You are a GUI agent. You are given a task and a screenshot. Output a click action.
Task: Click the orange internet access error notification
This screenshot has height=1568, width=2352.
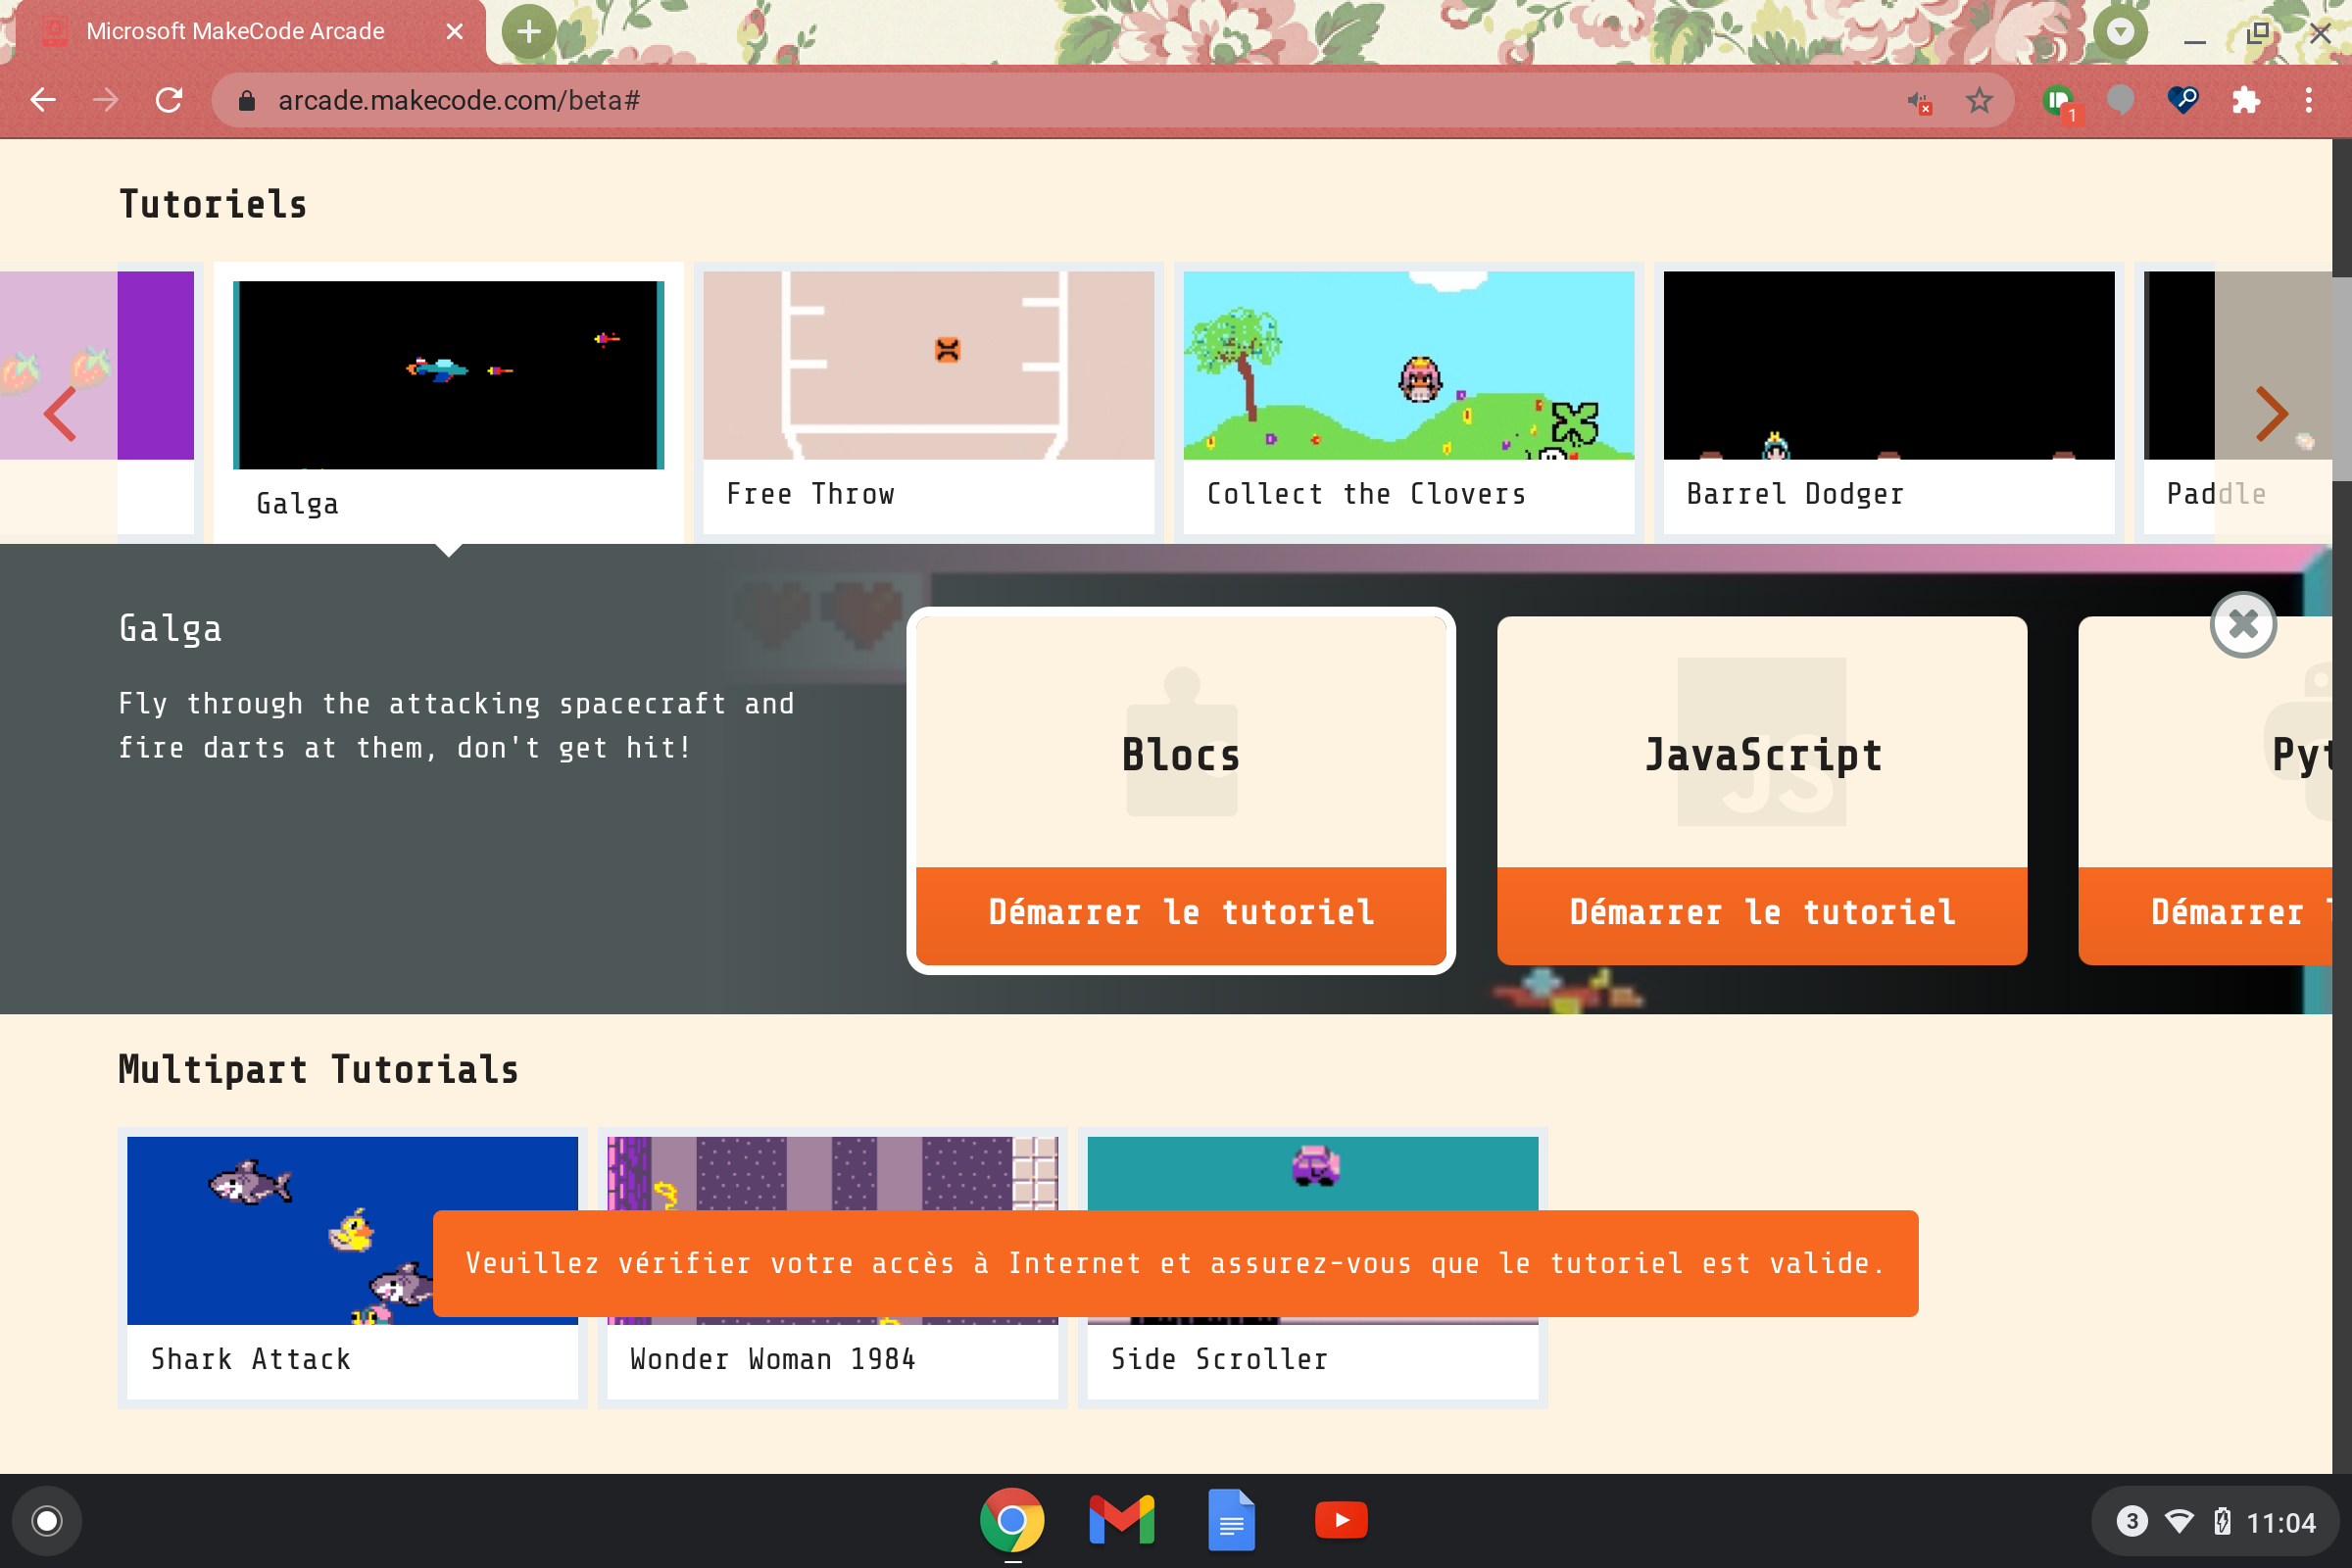point(1175,1263)
